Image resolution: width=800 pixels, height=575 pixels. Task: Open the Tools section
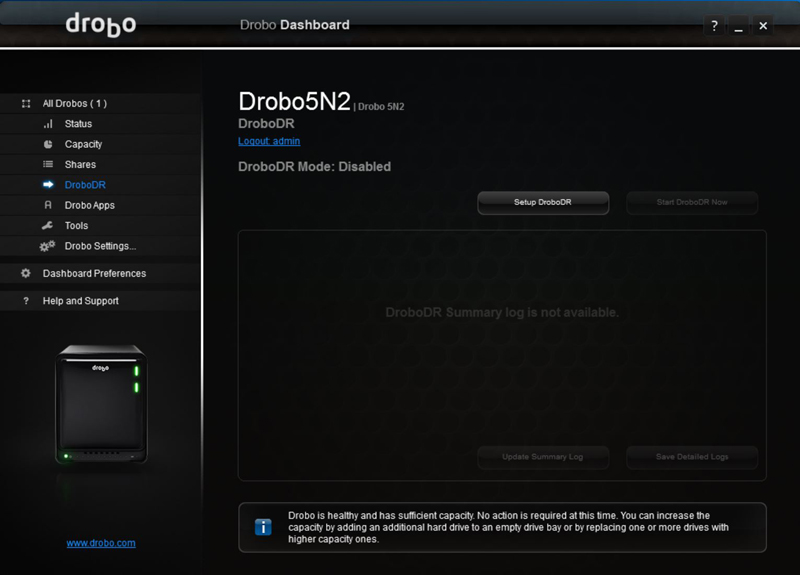pyautogui.click(x=76, y=226)
